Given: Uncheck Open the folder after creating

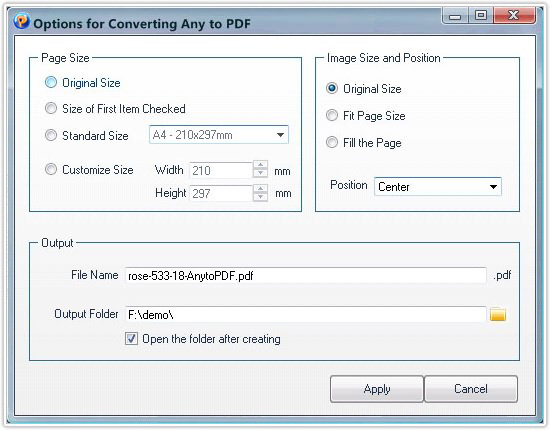Looking at the screenshot, I should tap(131, 339).
